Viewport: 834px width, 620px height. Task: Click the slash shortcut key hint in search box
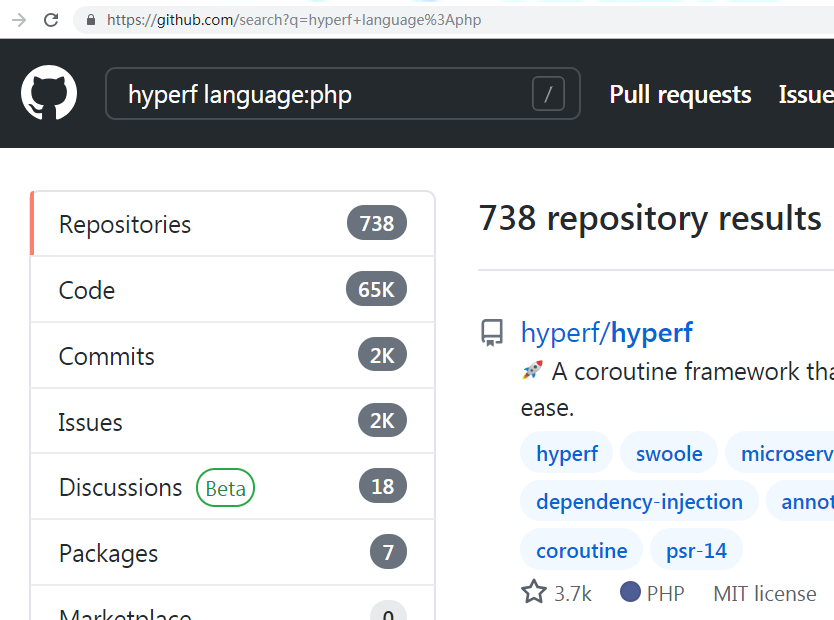click(548, 94)
